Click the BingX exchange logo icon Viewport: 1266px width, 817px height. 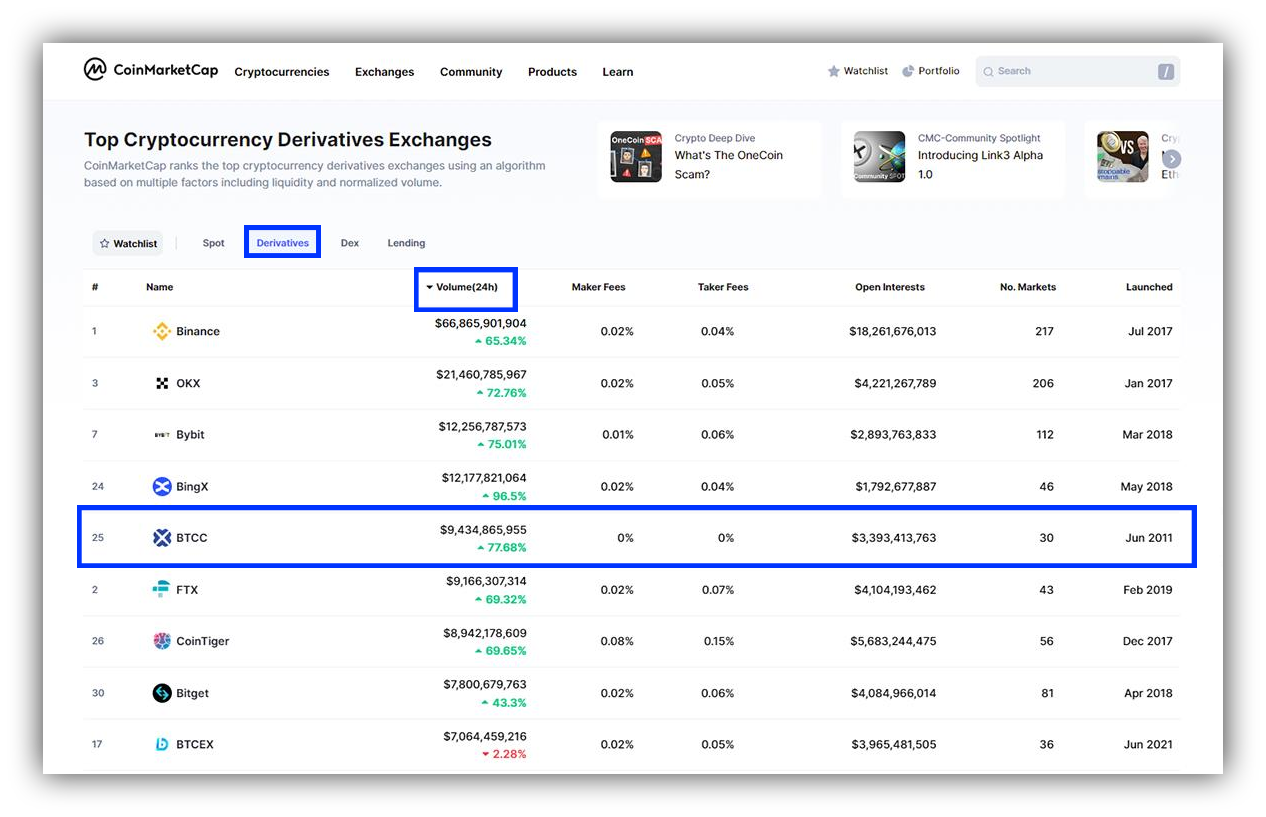click(x=162, y=486)
